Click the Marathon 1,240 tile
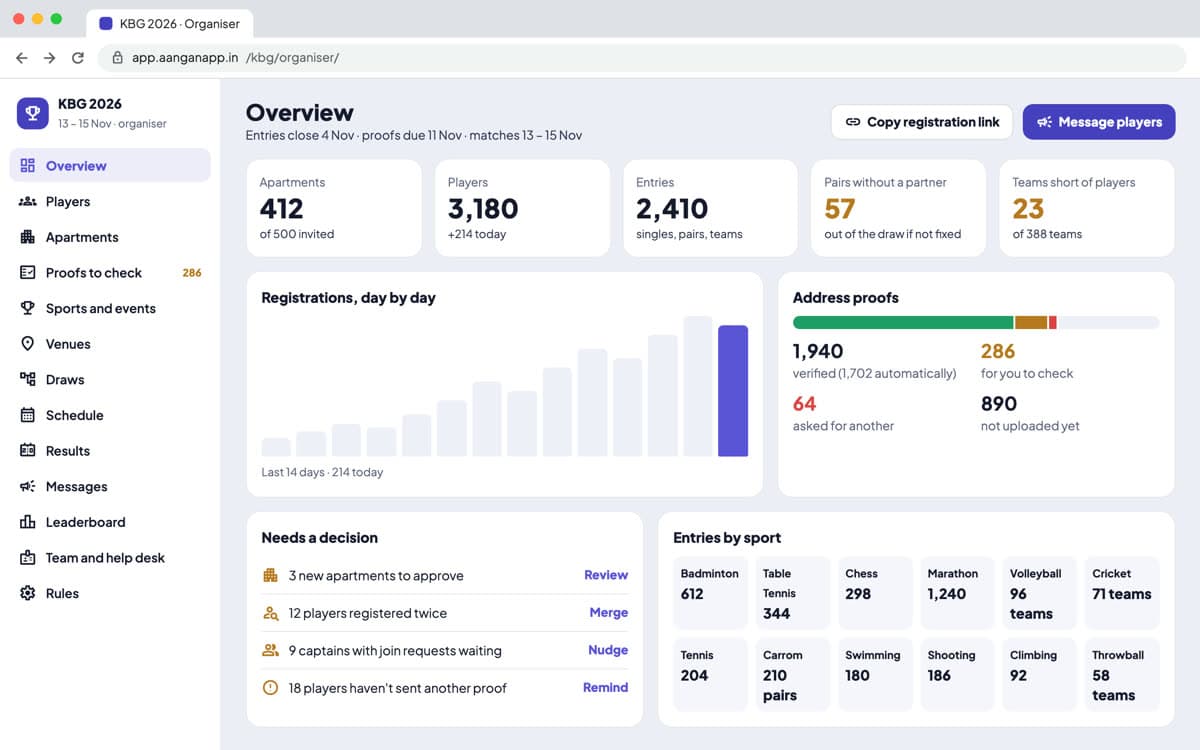Screen dimensions: 1200x750 (957, 593)
